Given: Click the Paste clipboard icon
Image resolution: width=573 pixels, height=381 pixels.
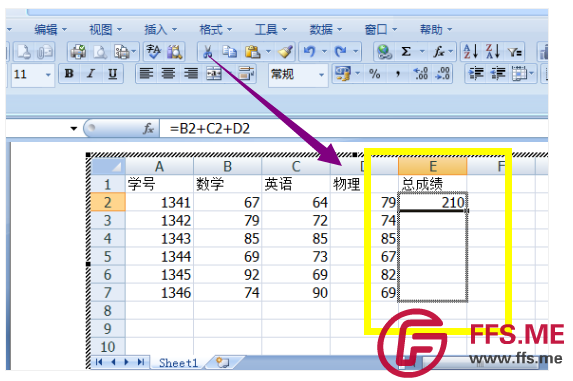Looking at the screenshot, I should pyautogui.click(x=253, y=52).
